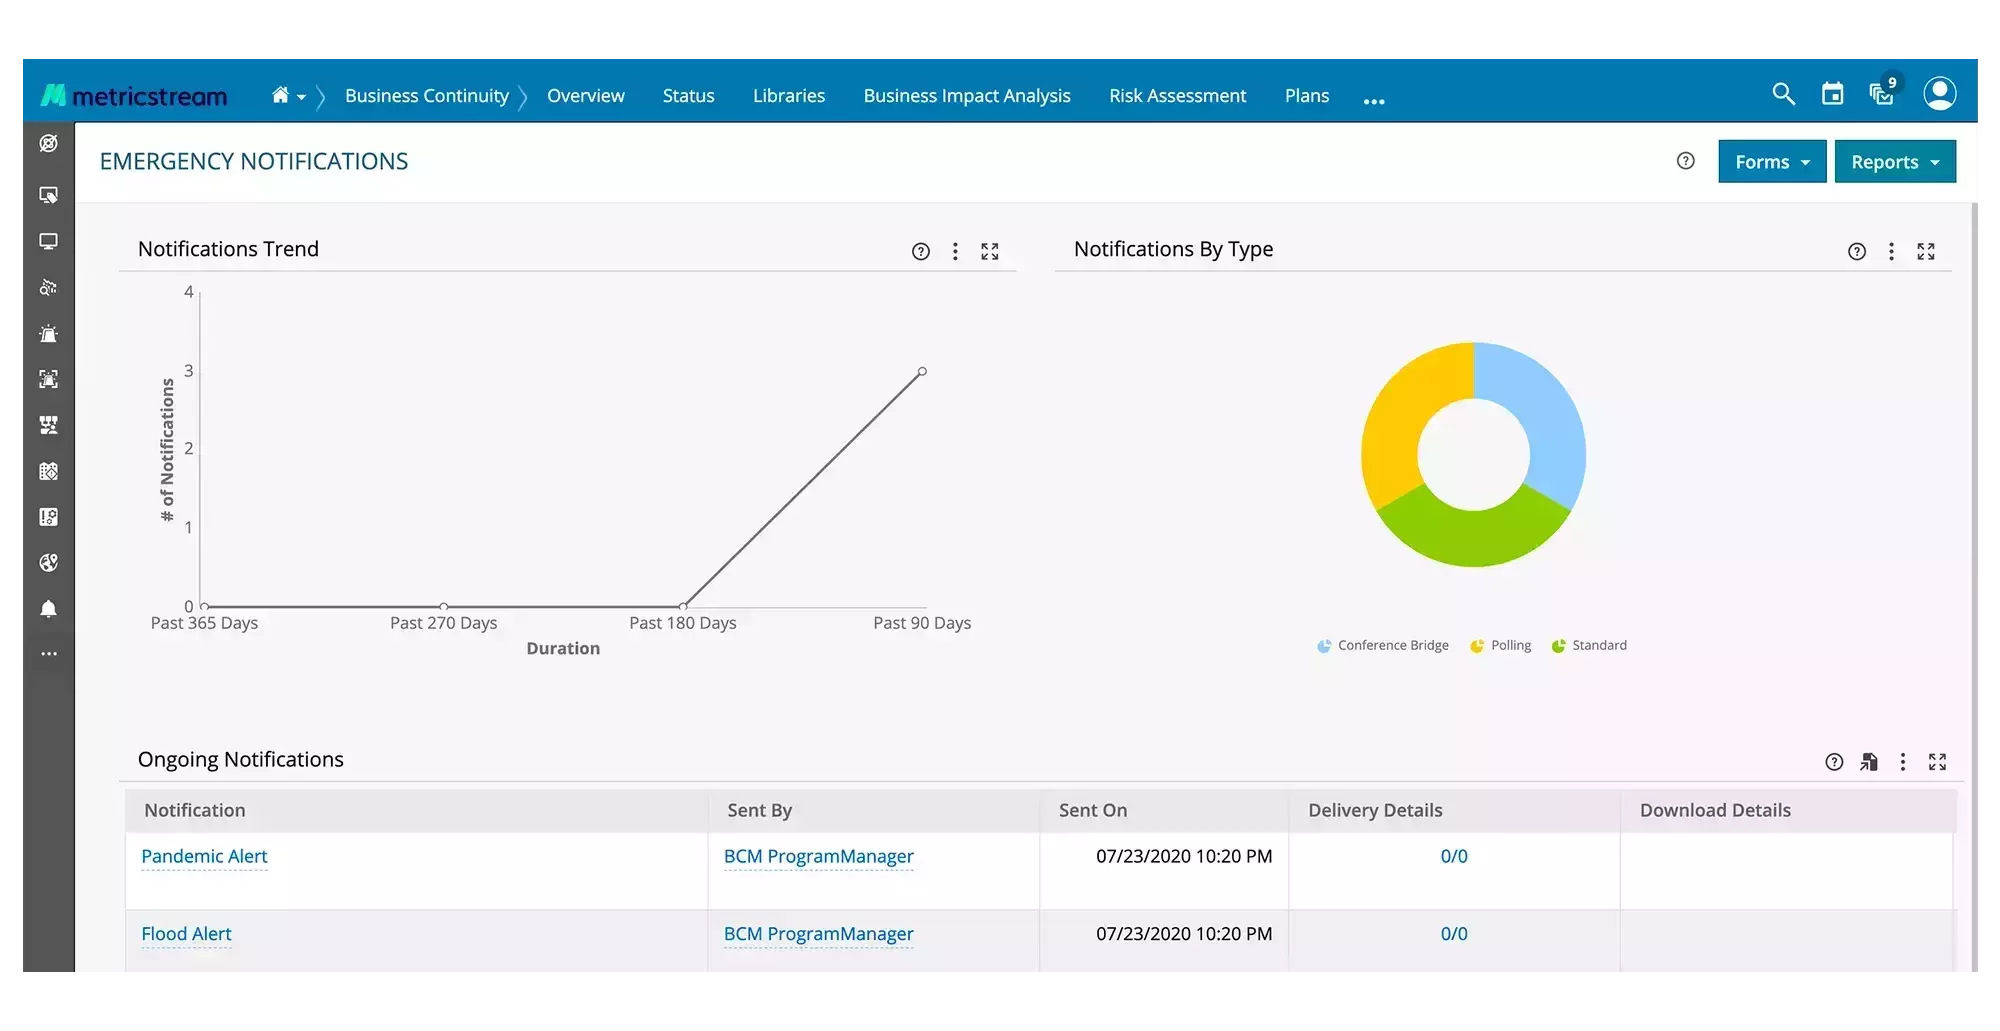2000x1031 pixels.
Task: Toggle Polling legend entry
Action: point(1500,646)
